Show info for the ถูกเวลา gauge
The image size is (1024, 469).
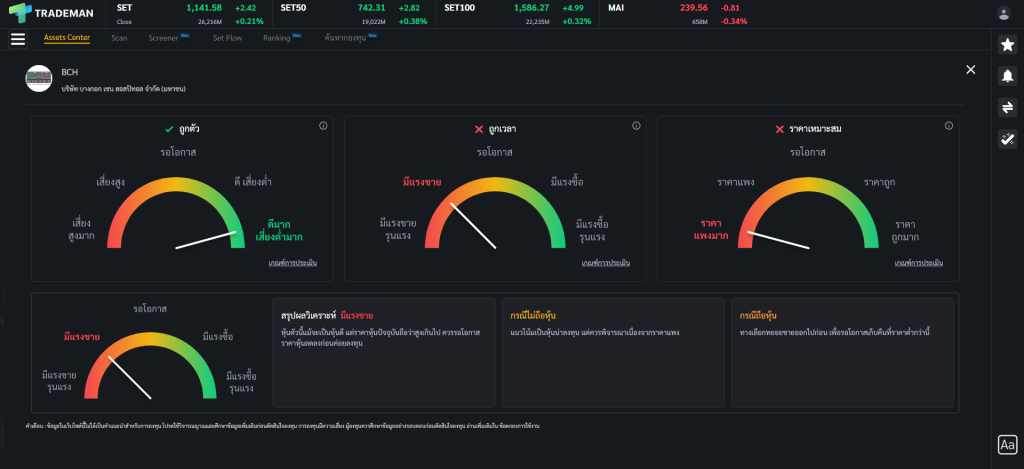point(637,126)
